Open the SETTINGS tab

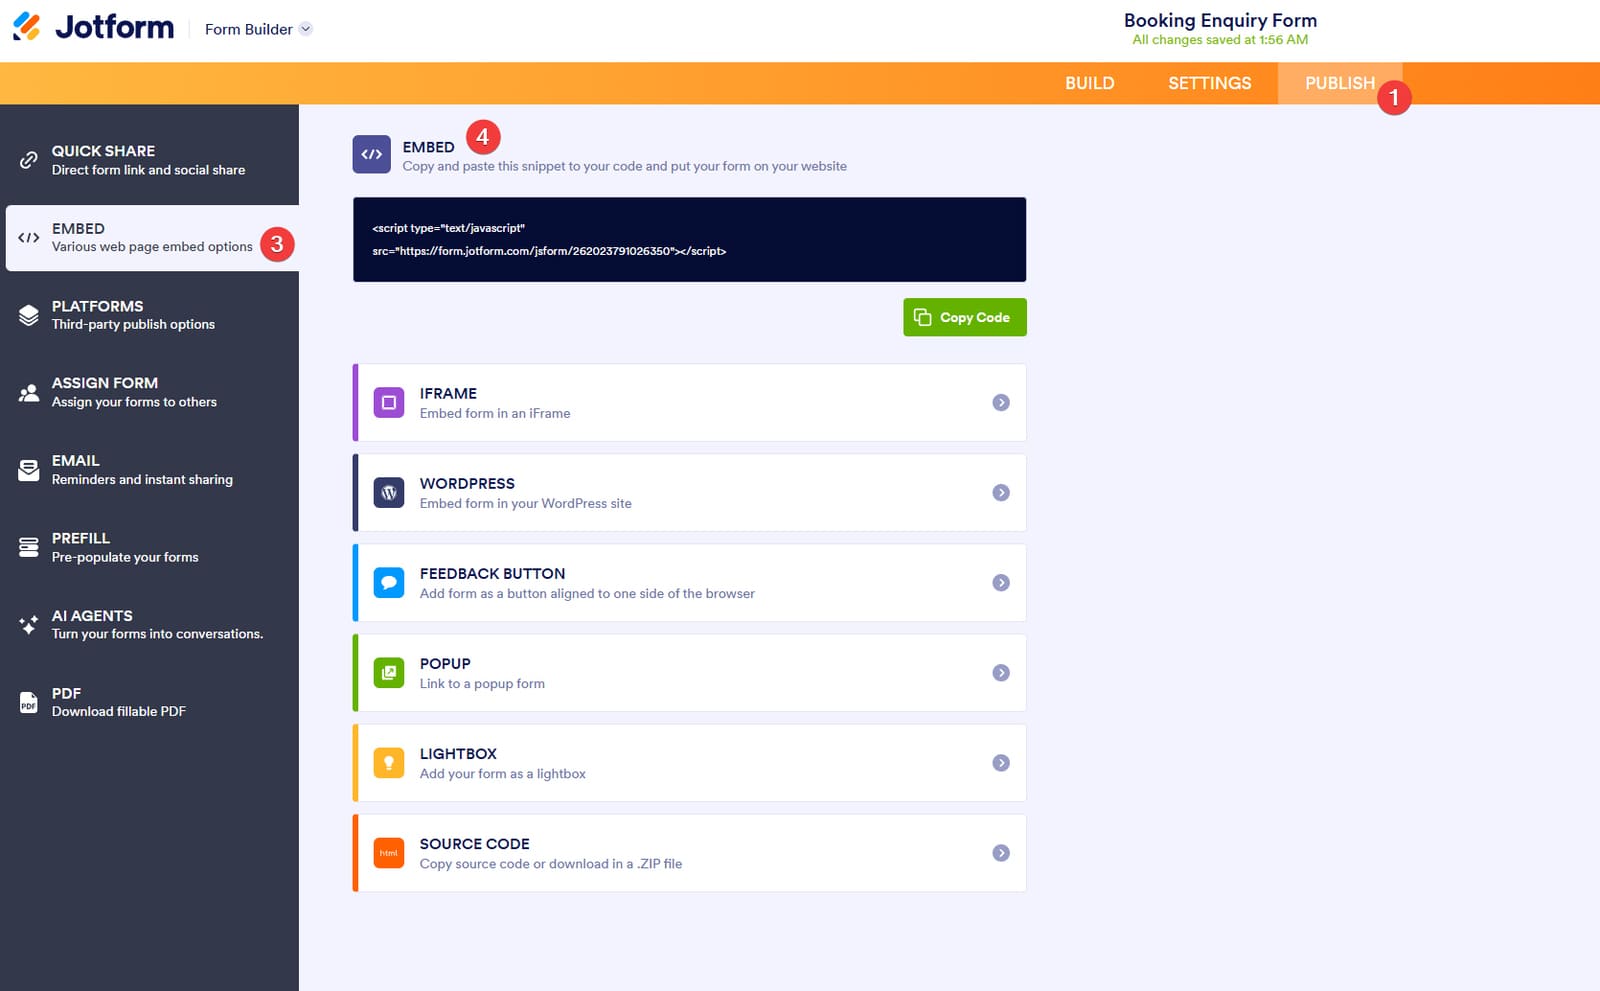point(1209,83)
